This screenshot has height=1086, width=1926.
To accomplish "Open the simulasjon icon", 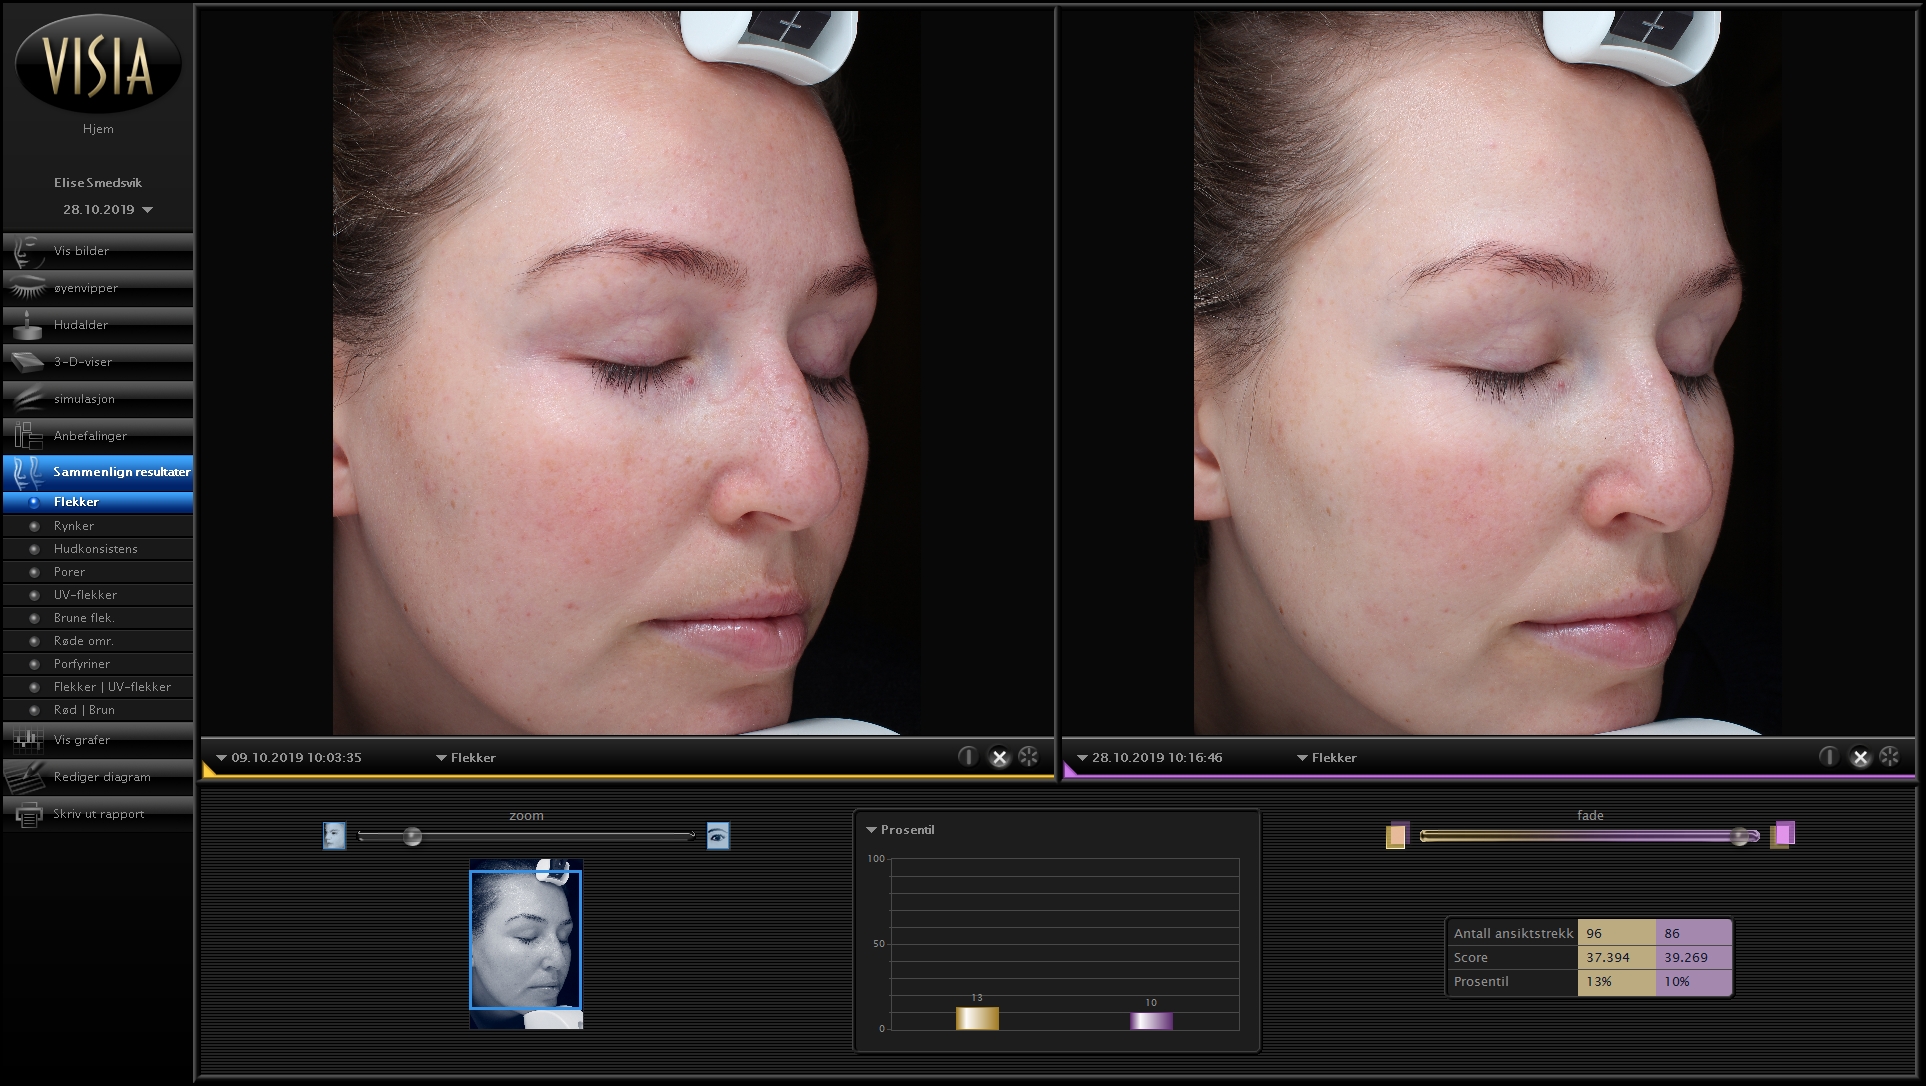I will click(27, 399).
